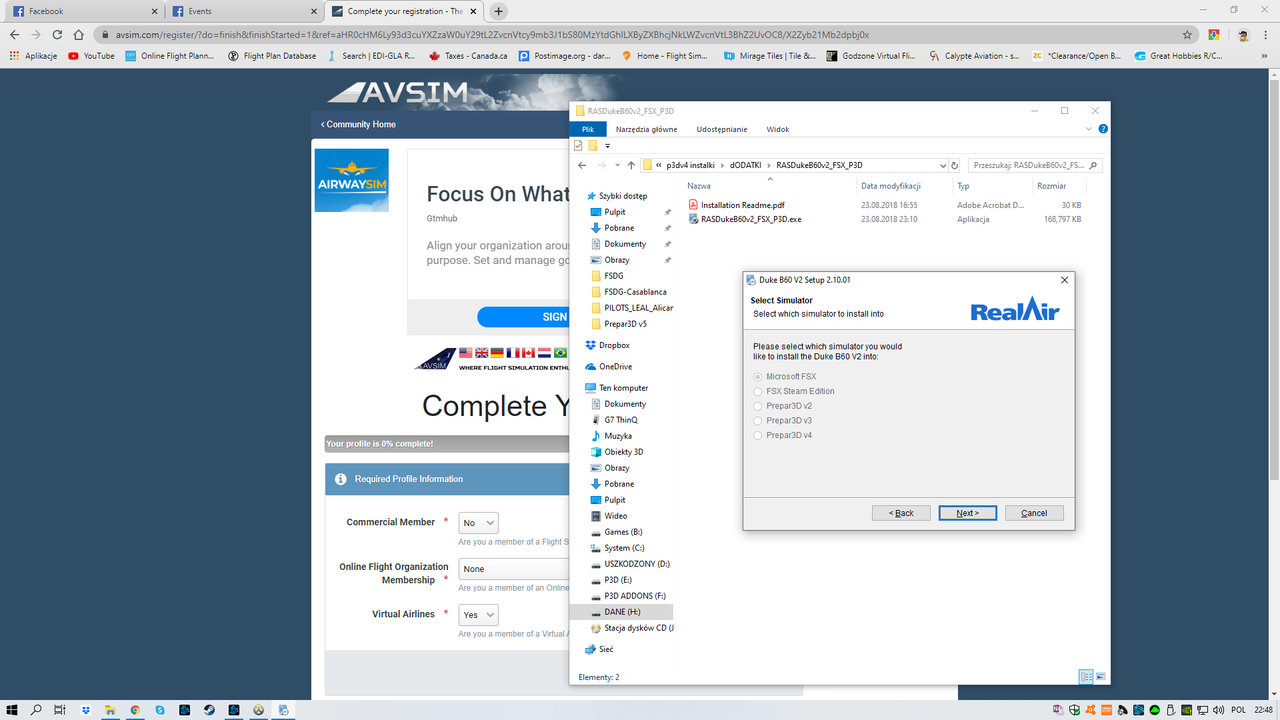Screen dimensions: 1280x720
Task: Click the Explorer search field
Action: click(x=1034, y=165)
